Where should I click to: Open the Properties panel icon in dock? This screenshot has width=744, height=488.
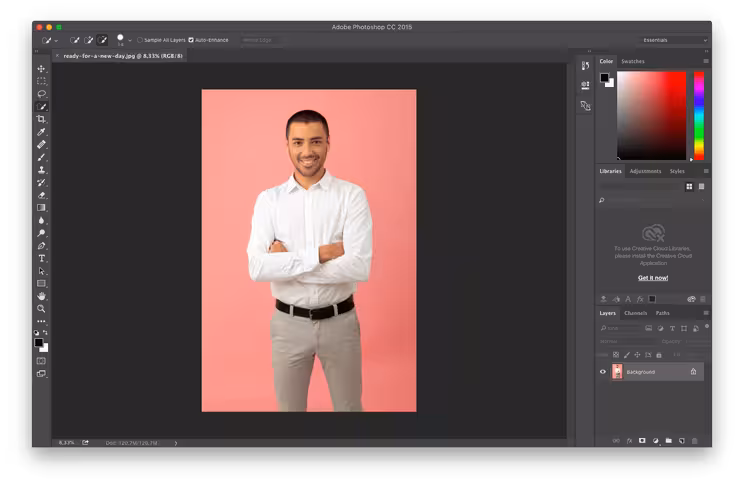pyautogui.click(x=585, y=85)
